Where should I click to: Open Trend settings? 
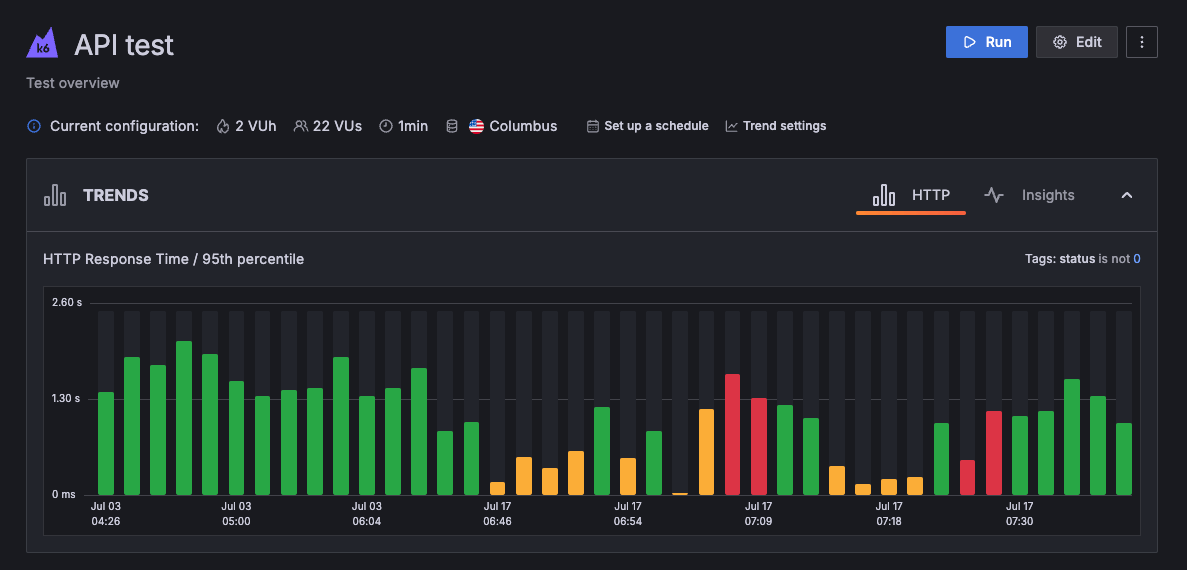(x=776, y=126)
